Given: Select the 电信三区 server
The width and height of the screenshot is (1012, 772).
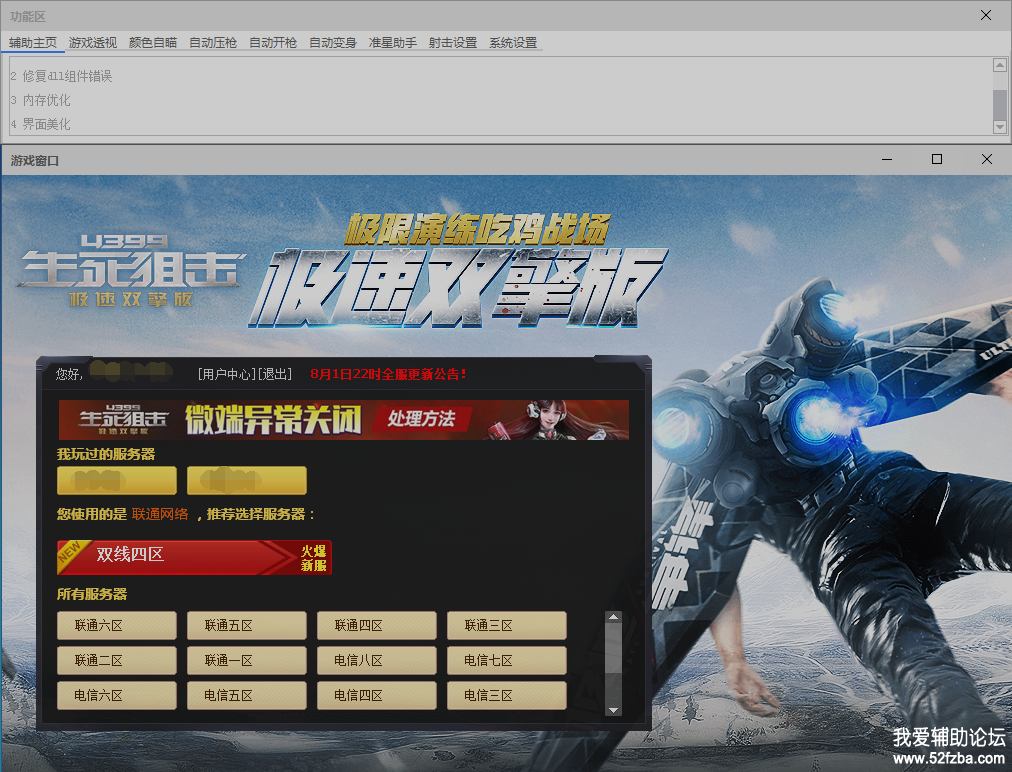Looking at the screenshot, I should [507, 695].
